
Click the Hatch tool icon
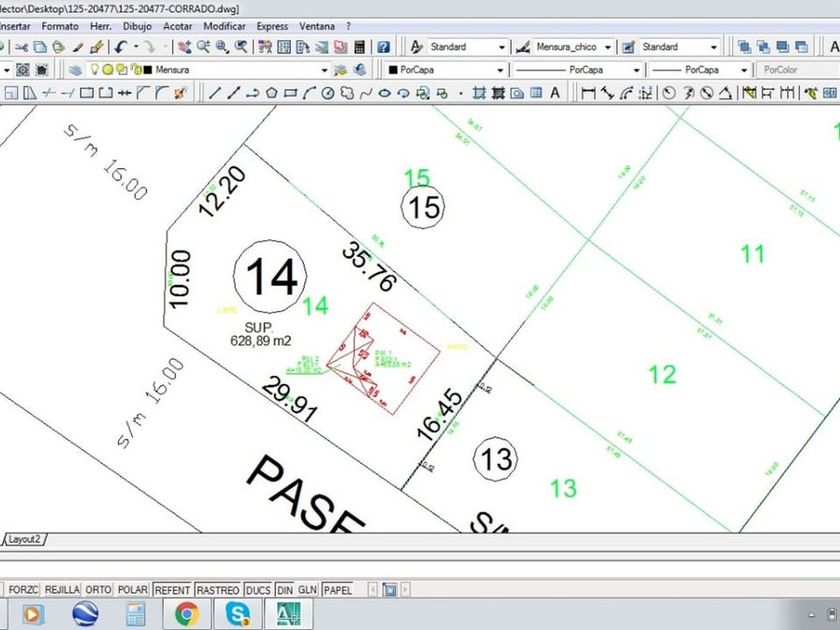click(x=479, y=93)
